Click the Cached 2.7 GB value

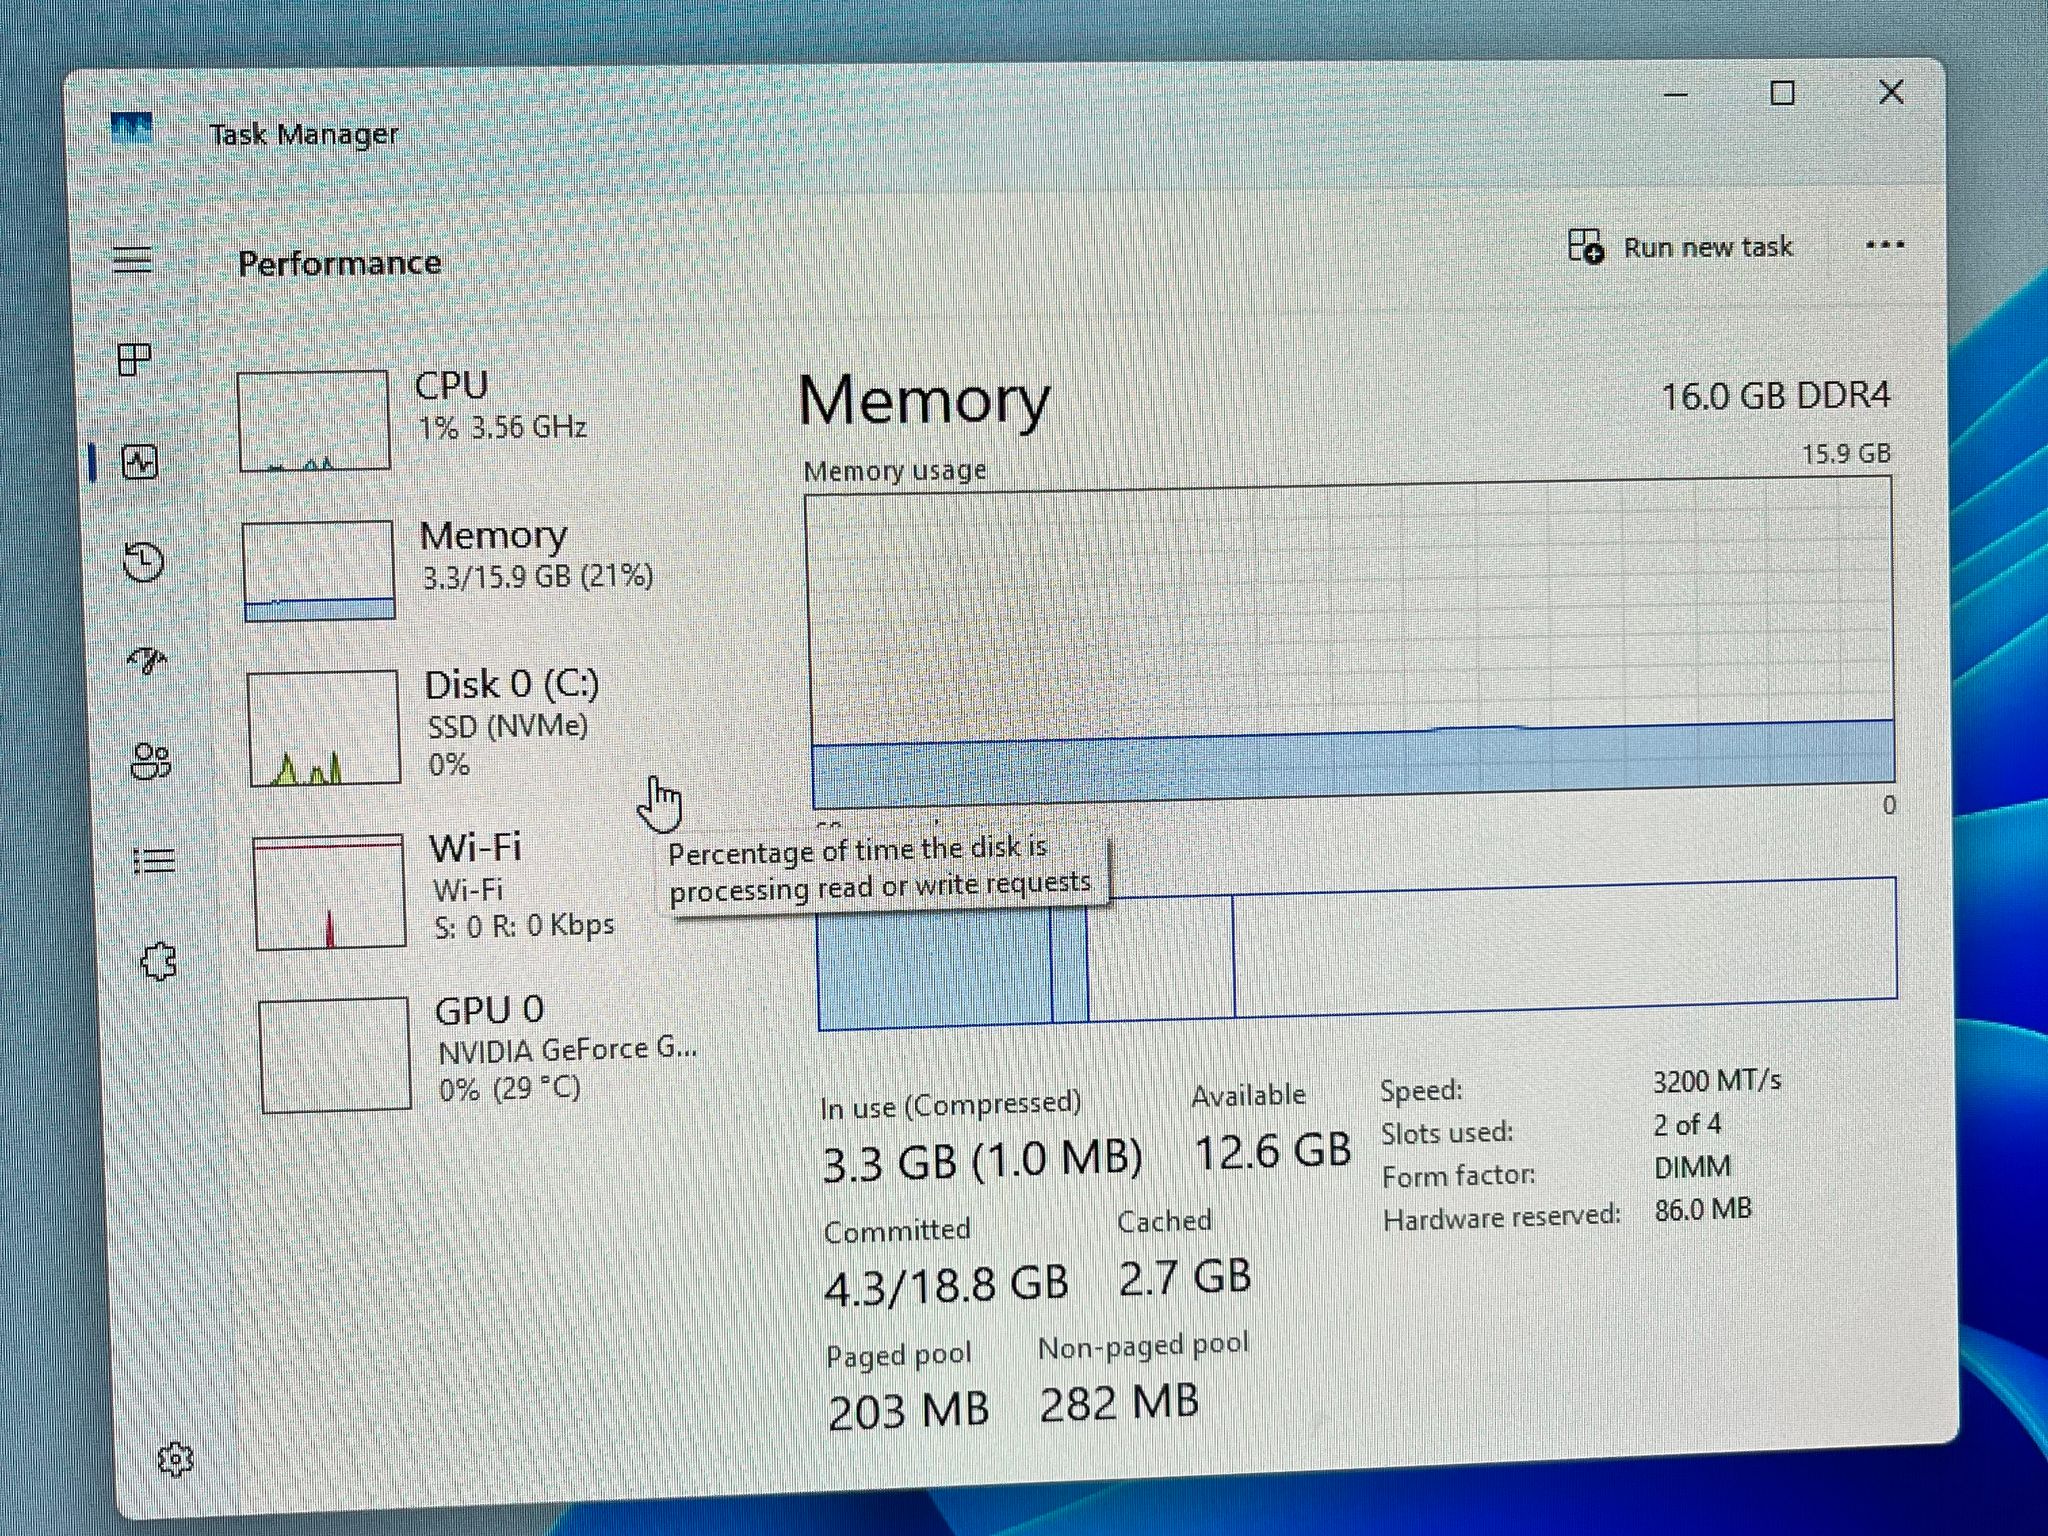[x=1185, y=1276]
